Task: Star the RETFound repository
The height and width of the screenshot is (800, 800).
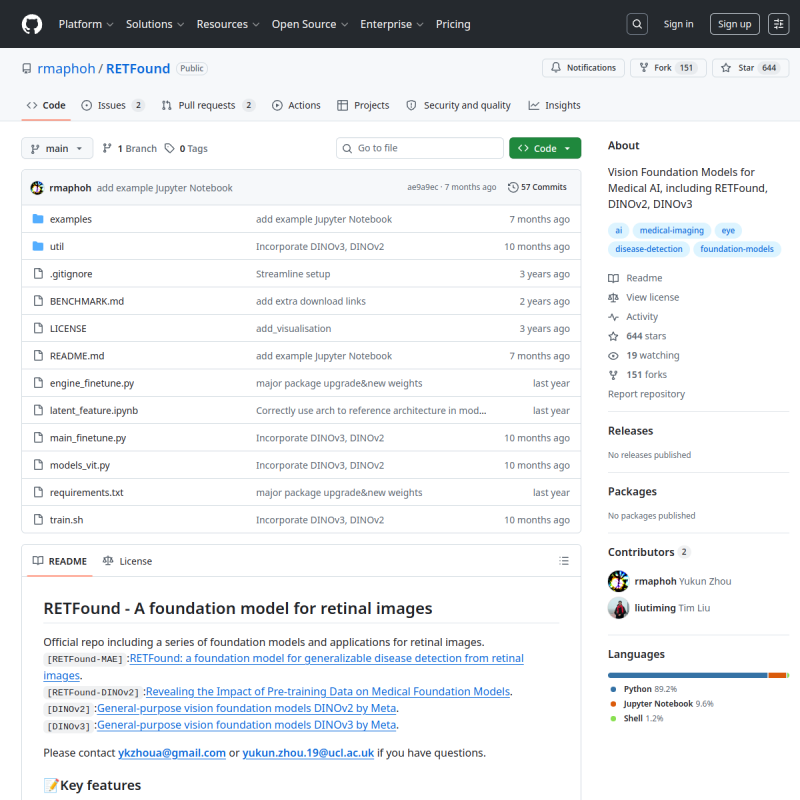Action: [x=751, y=68]
